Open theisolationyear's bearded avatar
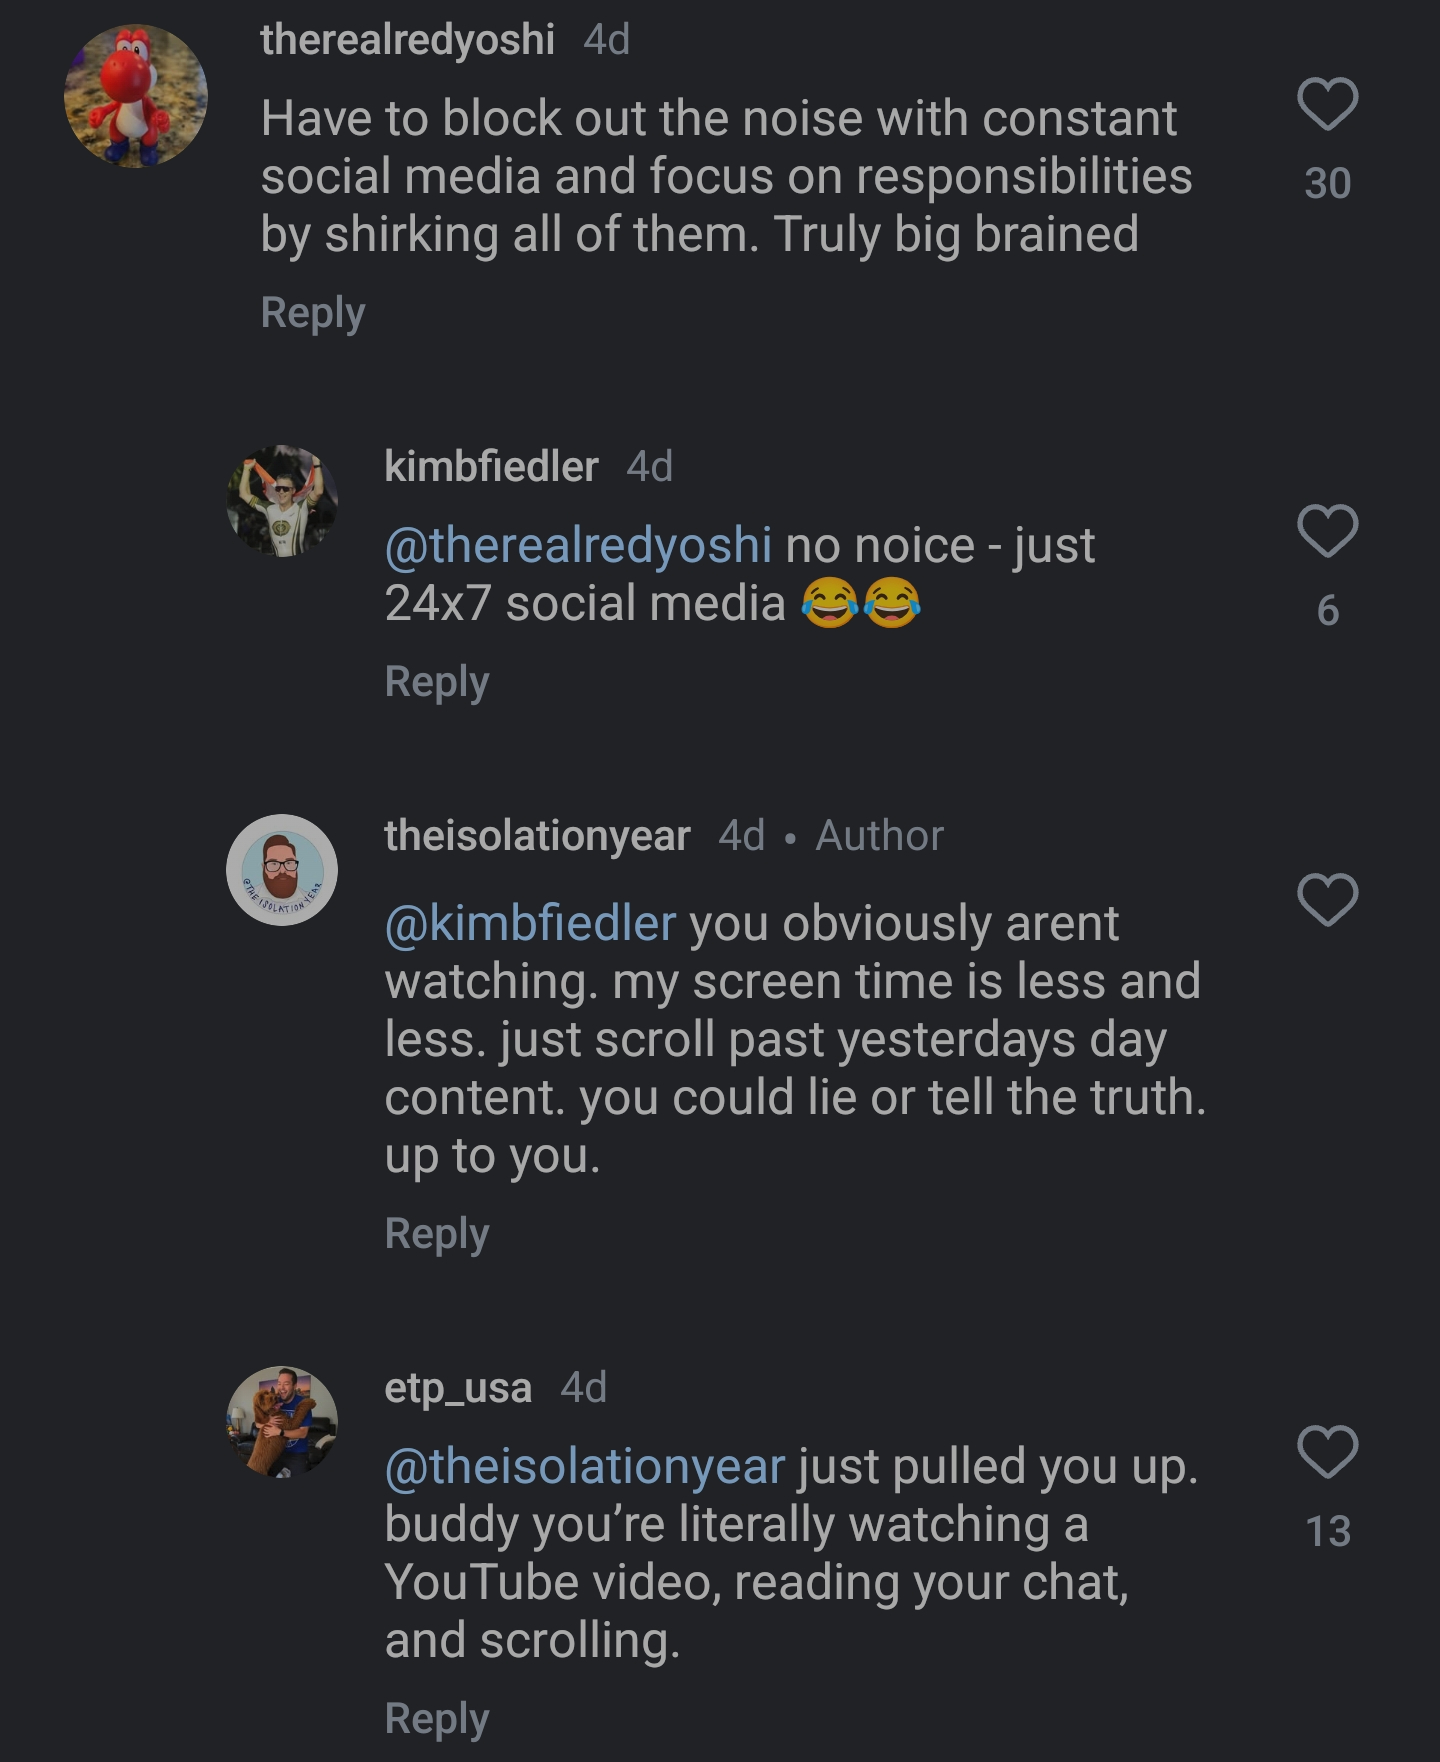This screenshot has width=1440, height=1762. tap(282, 869)
